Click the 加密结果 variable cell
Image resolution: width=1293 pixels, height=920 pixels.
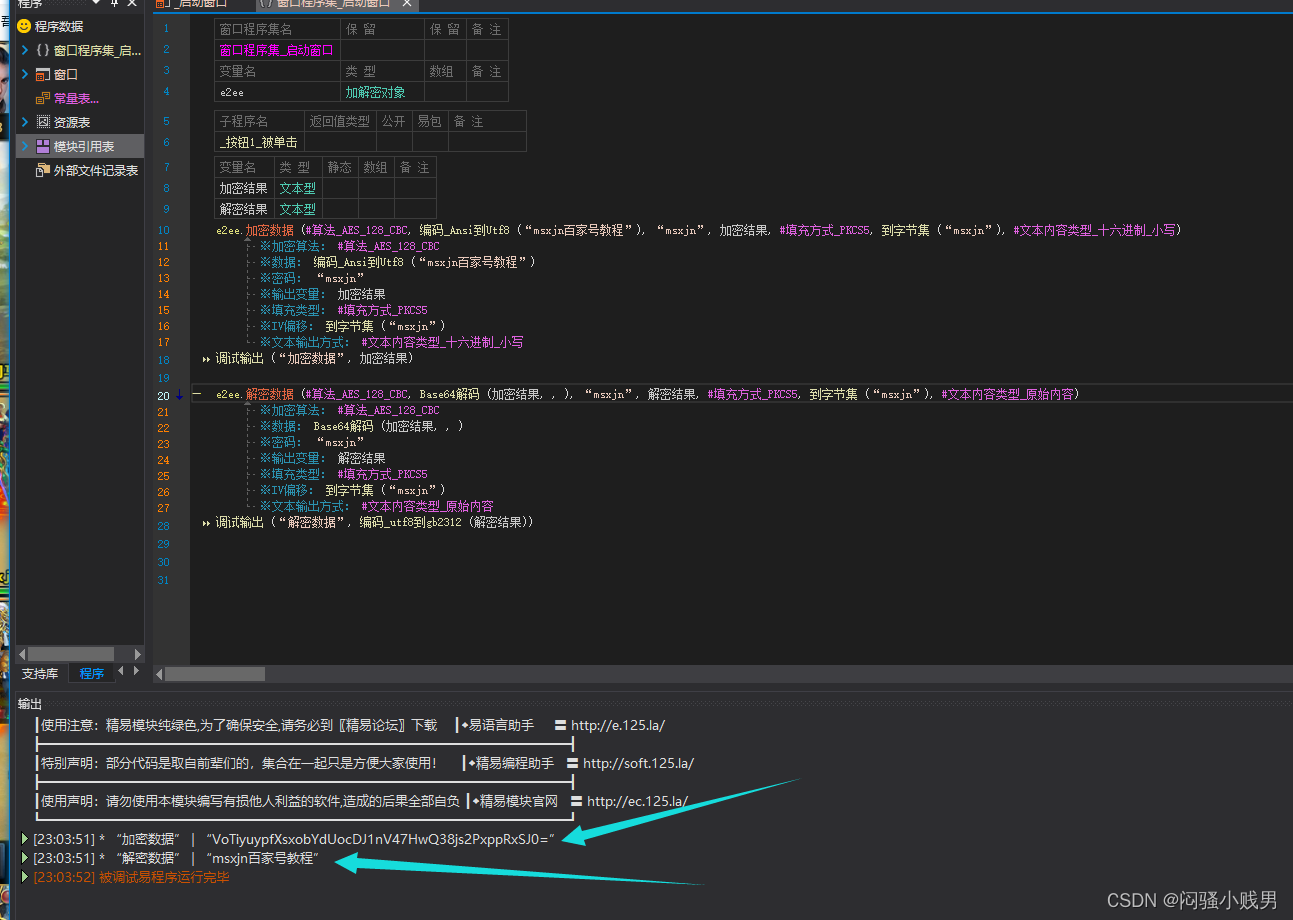pos(244,188)
